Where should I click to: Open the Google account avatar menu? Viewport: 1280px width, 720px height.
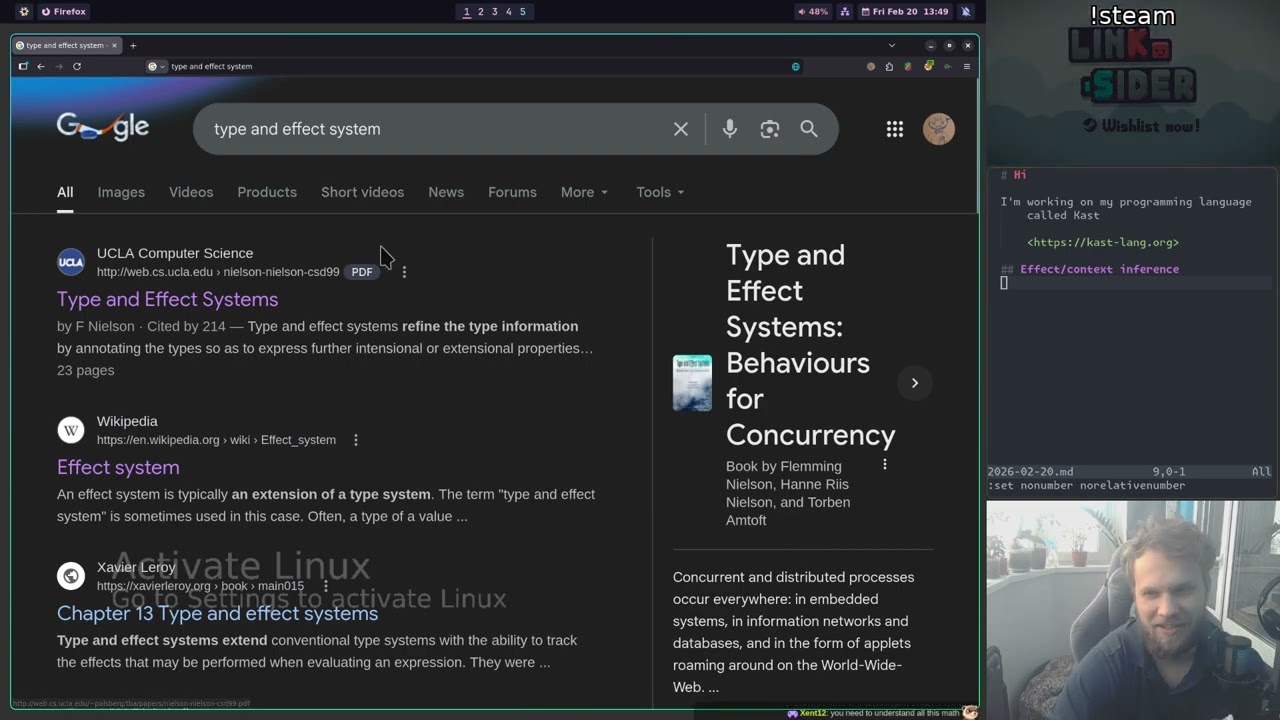[939, 129]
